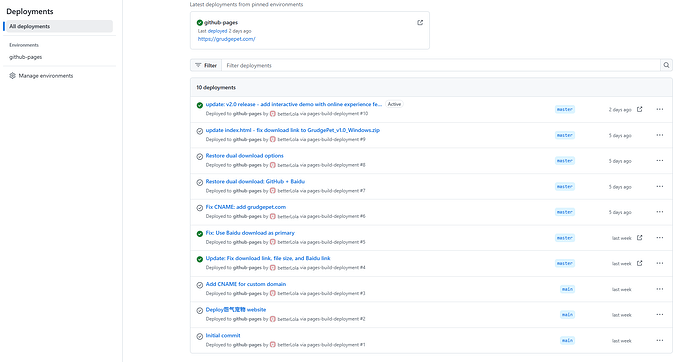Click green check of 'Update: Fix download link' row

200,259
